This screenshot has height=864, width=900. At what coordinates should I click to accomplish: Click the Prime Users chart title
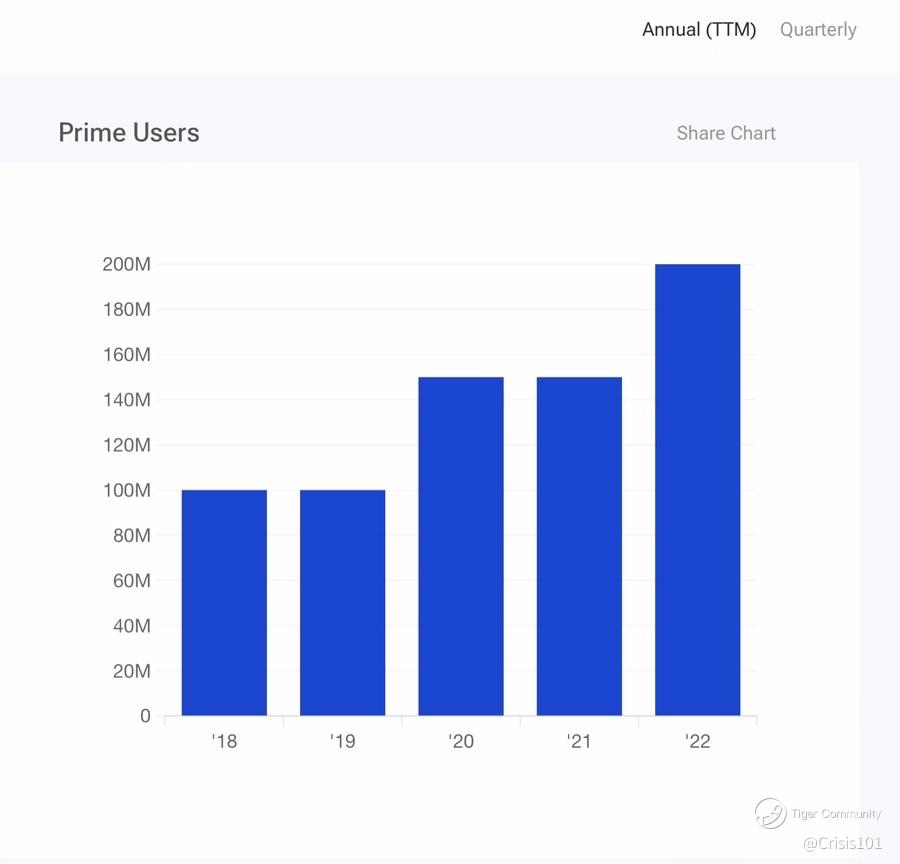click(129, 133)
